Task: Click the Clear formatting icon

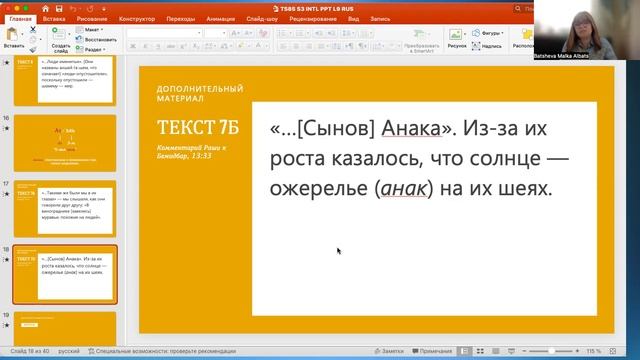Action: (x=263, y=33)
